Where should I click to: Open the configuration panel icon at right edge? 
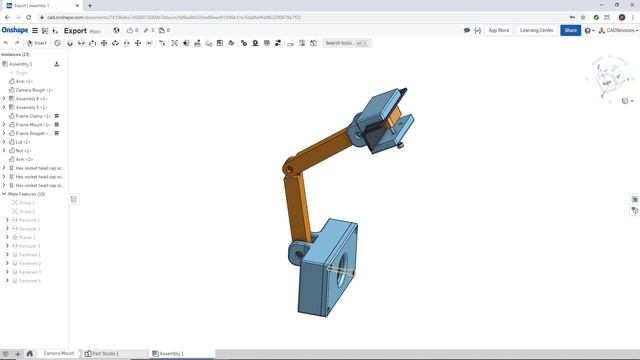[x=635, y=199]
